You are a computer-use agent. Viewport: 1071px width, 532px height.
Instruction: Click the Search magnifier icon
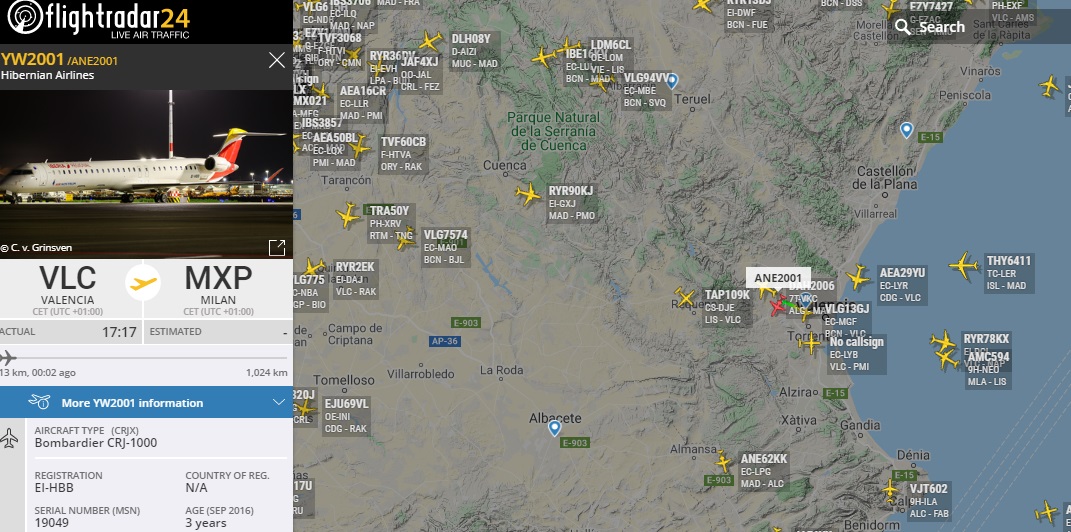click(x=903, y=27)
